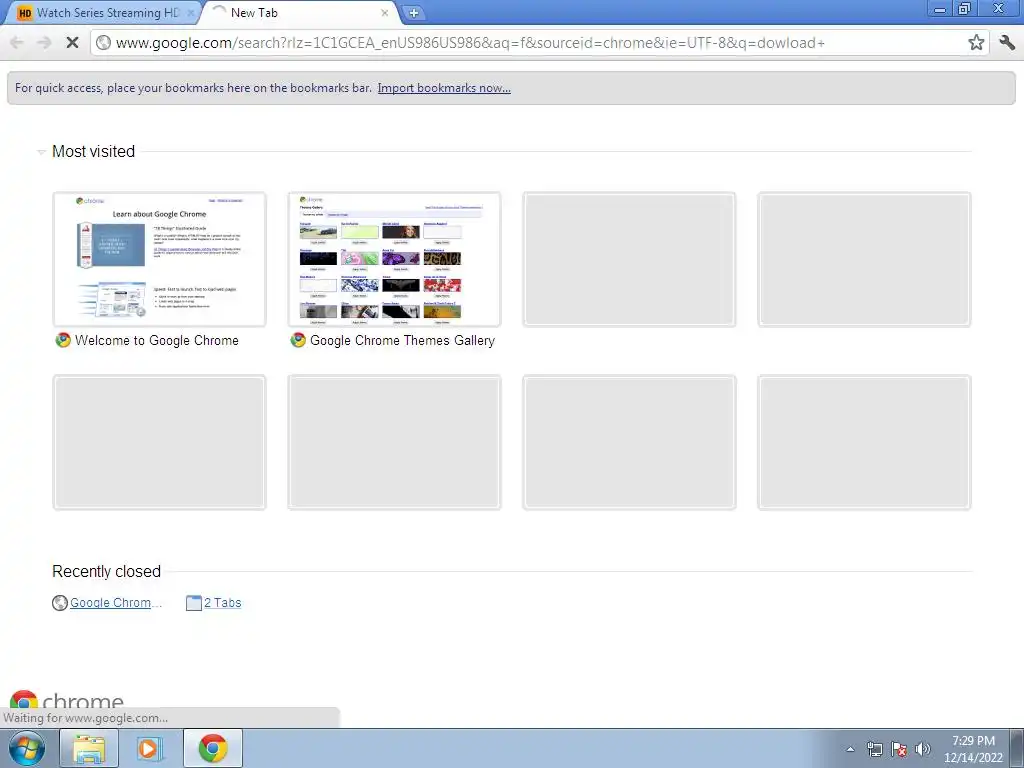
Task: Stop loading with the X button
Action: (x=72, y=43)
